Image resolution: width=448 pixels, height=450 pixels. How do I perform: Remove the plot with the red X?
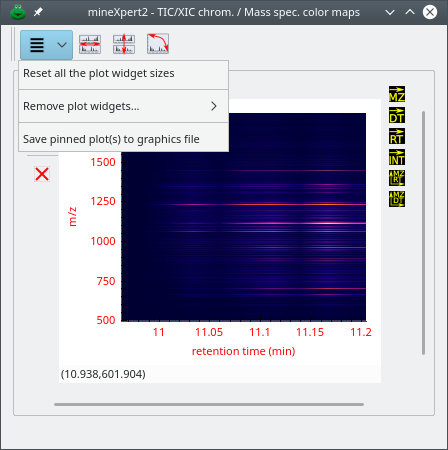42,174
